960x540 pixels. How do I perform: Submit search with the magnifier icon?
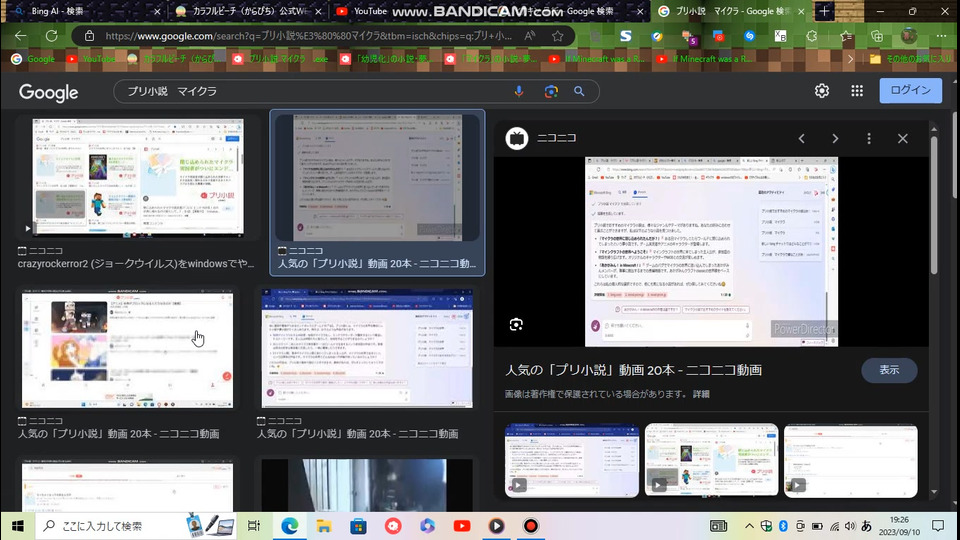pyautogui.click(x=579, y=91)
